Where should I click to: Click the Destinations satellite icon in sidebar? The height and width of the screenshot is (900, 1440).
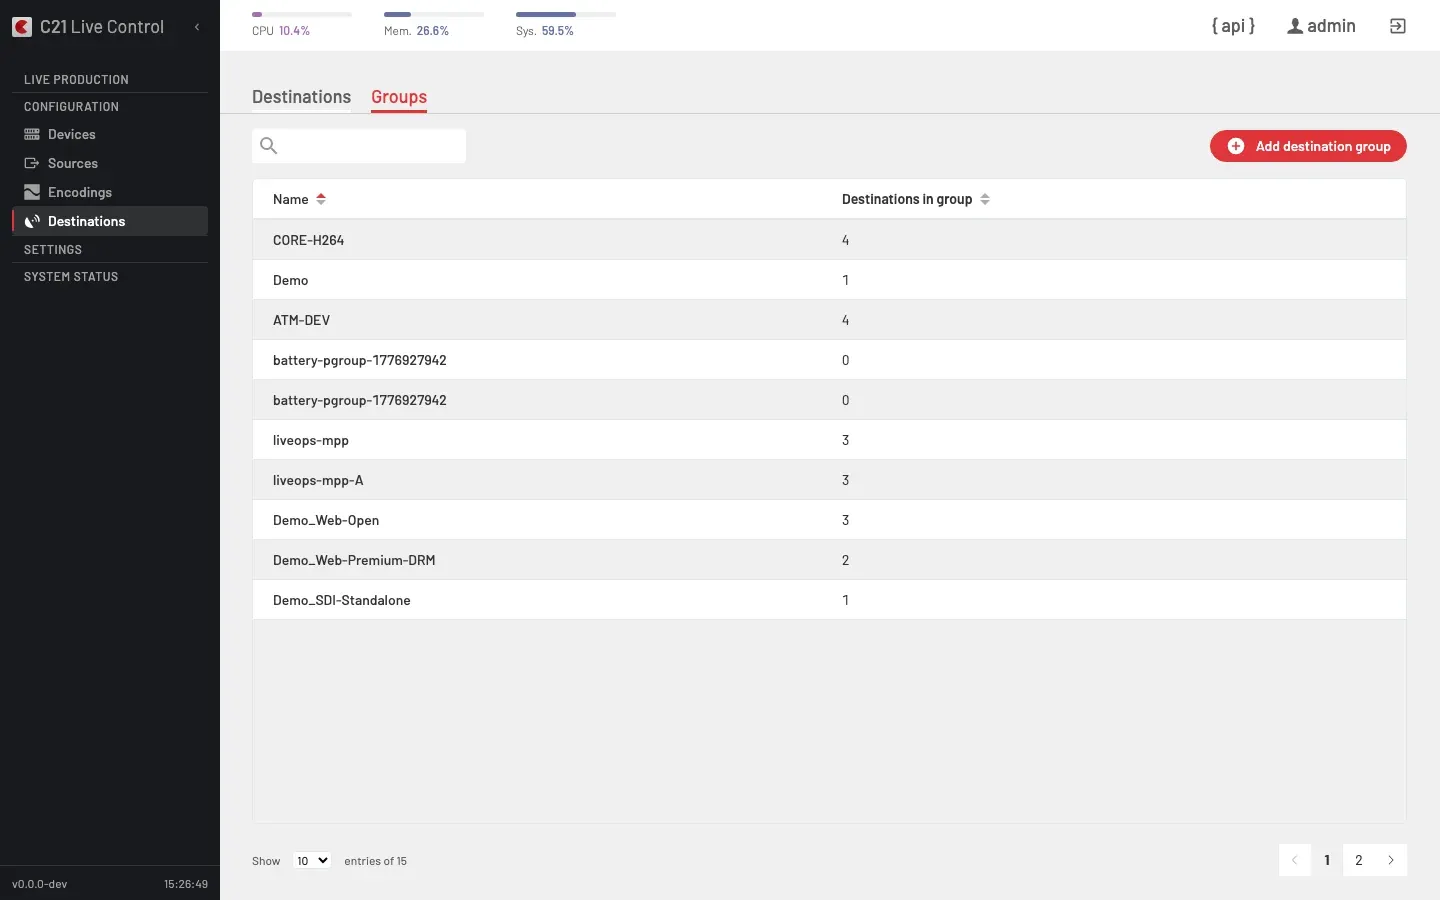point(32,221)
